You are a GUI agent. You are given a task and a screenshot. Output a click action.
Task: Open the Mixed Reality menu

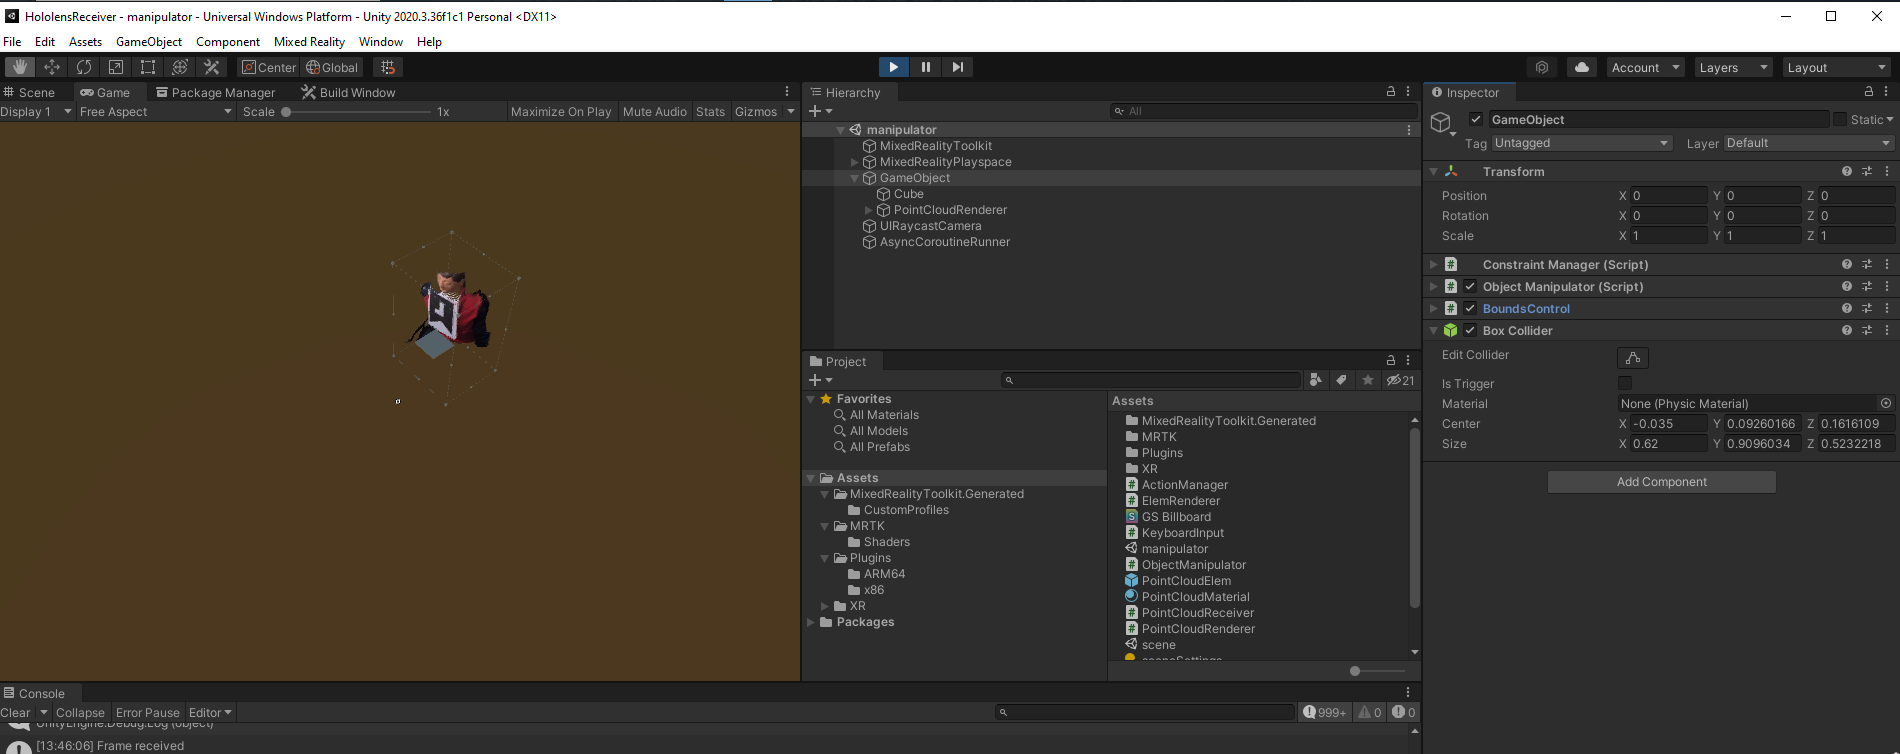[309, 42]
